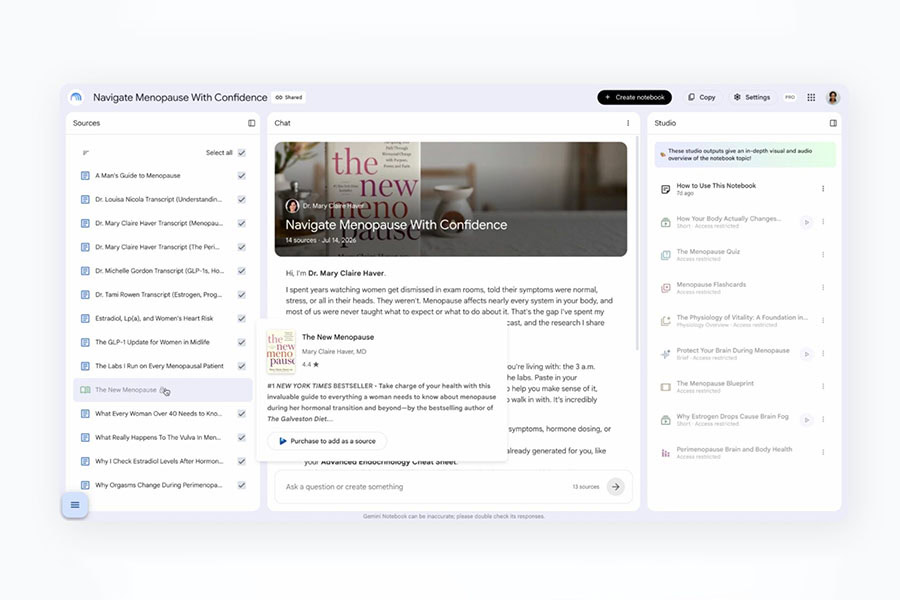Submit question with arrow send button
The image size is (900, 600).
615,487
